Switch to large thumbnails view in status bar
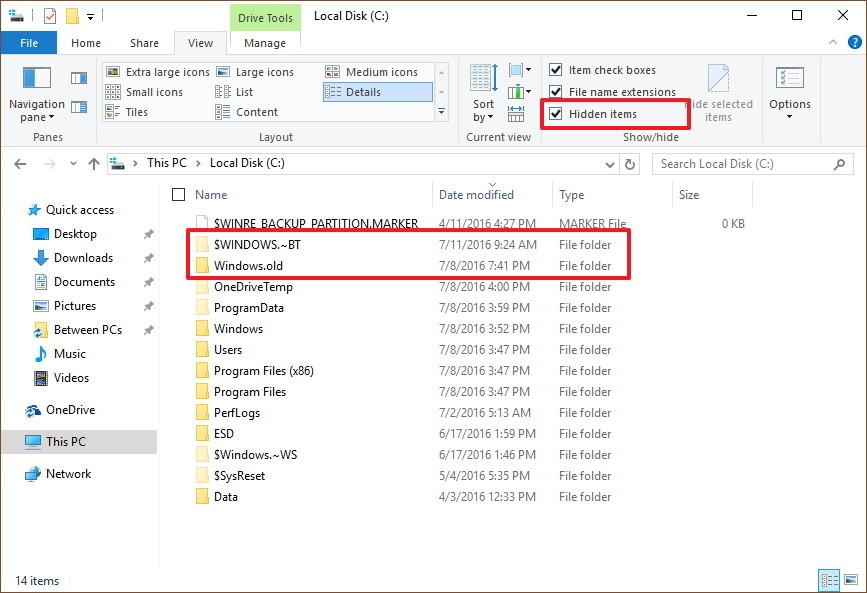The height and width of the screenshot is (593, 867). click(851, 580)
